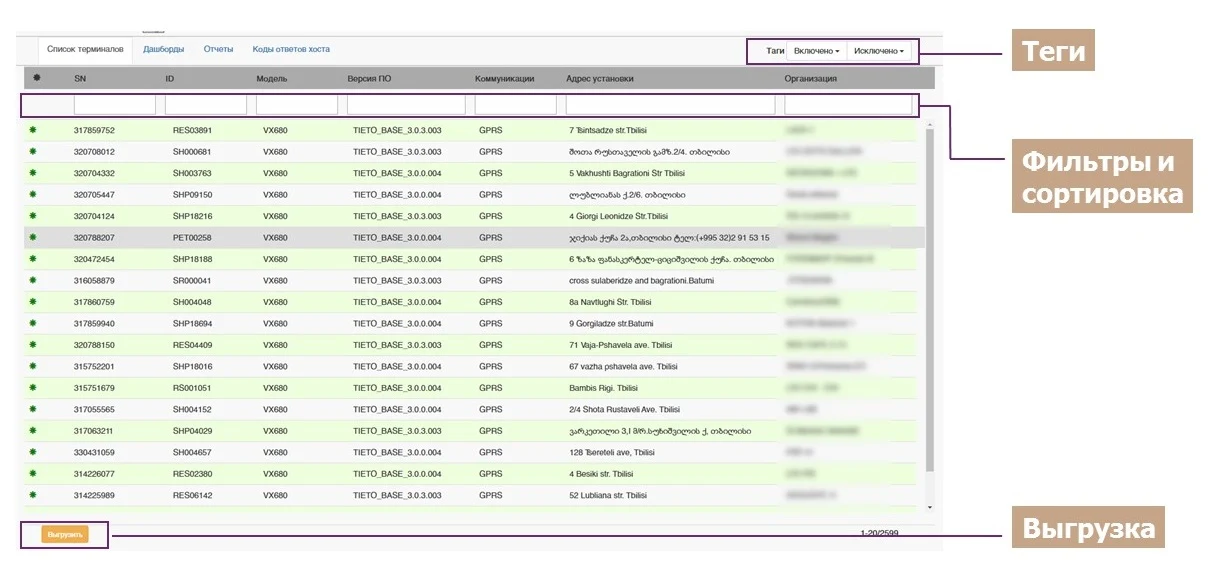Image resolution: width=1212 pixels, height=561 pixels.
Task: Select the Список терминалов tab
Action: click(x=85, y=49)
